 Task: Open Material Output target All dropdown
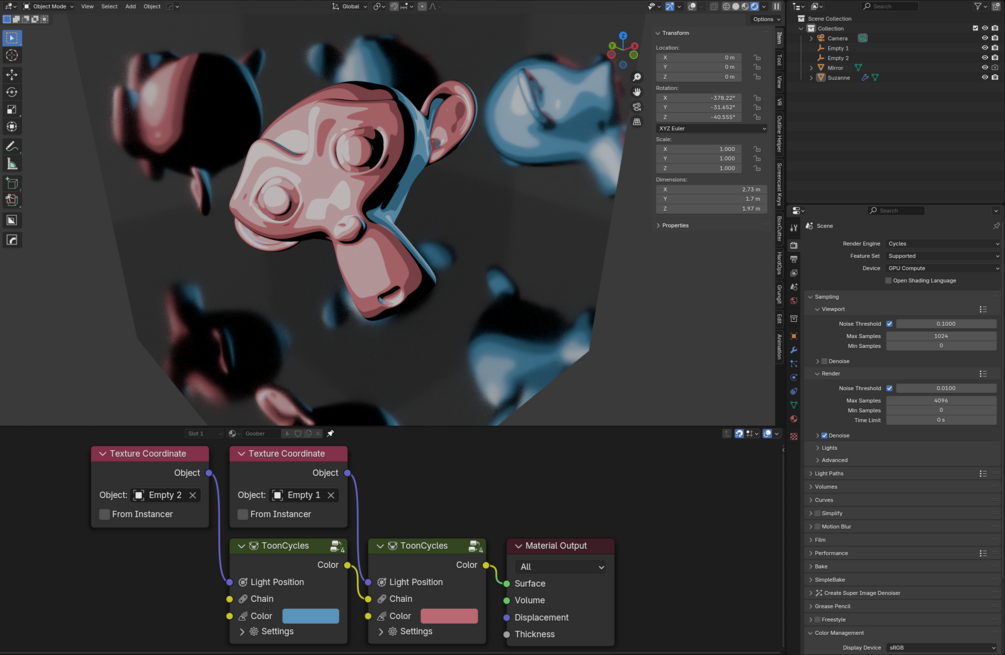[561, 567]
